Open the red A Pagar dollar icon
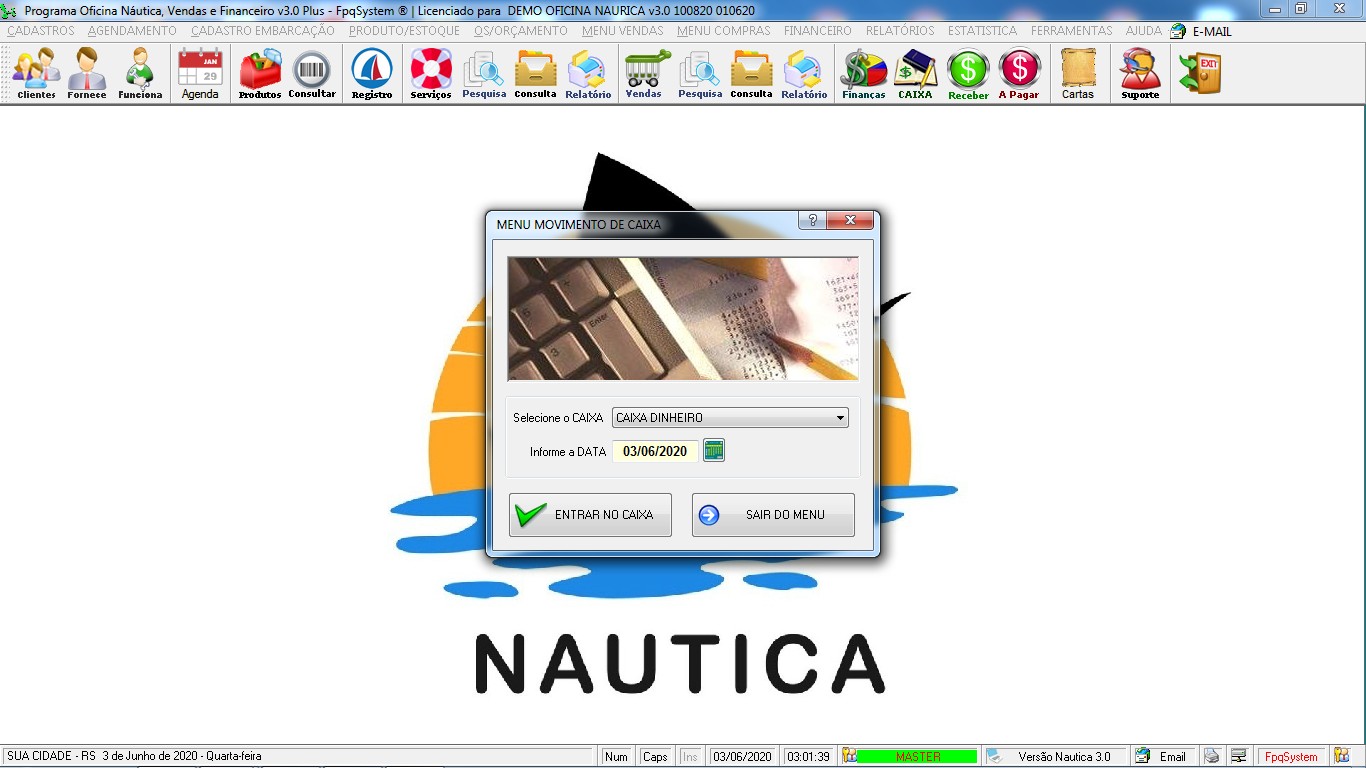The height and width of the screenshot is (768, 1366). pos(1019,74)
